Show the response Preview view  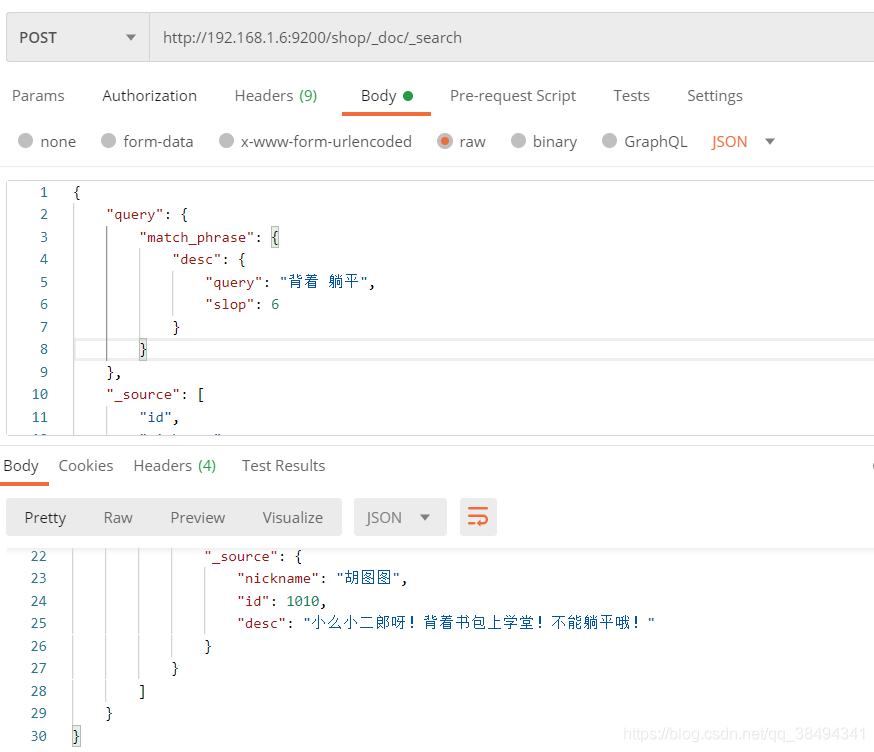tap(197, 517)
